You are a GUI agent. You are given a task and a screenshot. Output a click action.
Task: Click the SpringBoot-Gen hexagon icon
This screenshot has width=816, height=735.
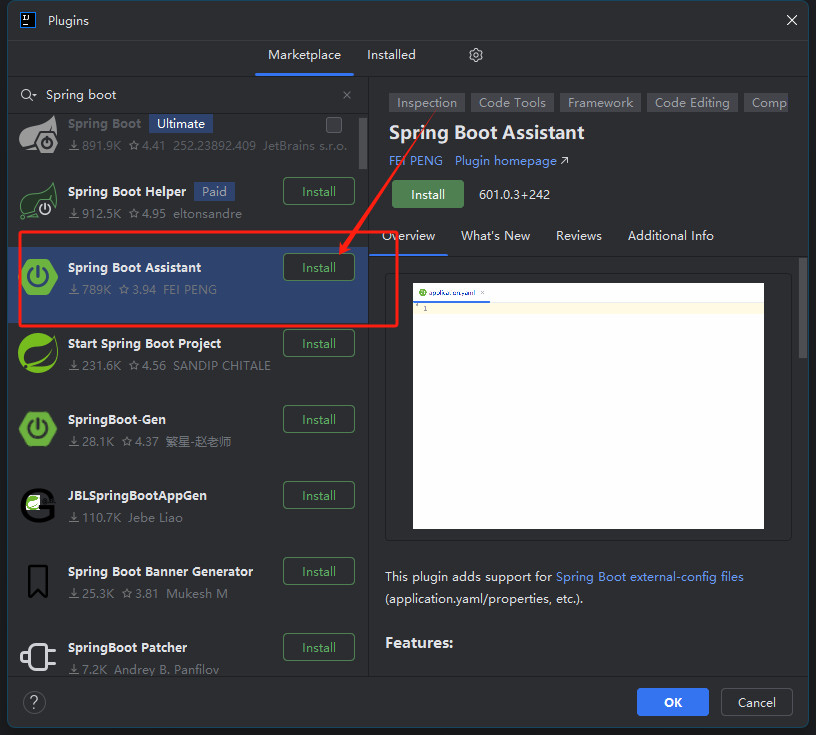click(x=38, y=429)
